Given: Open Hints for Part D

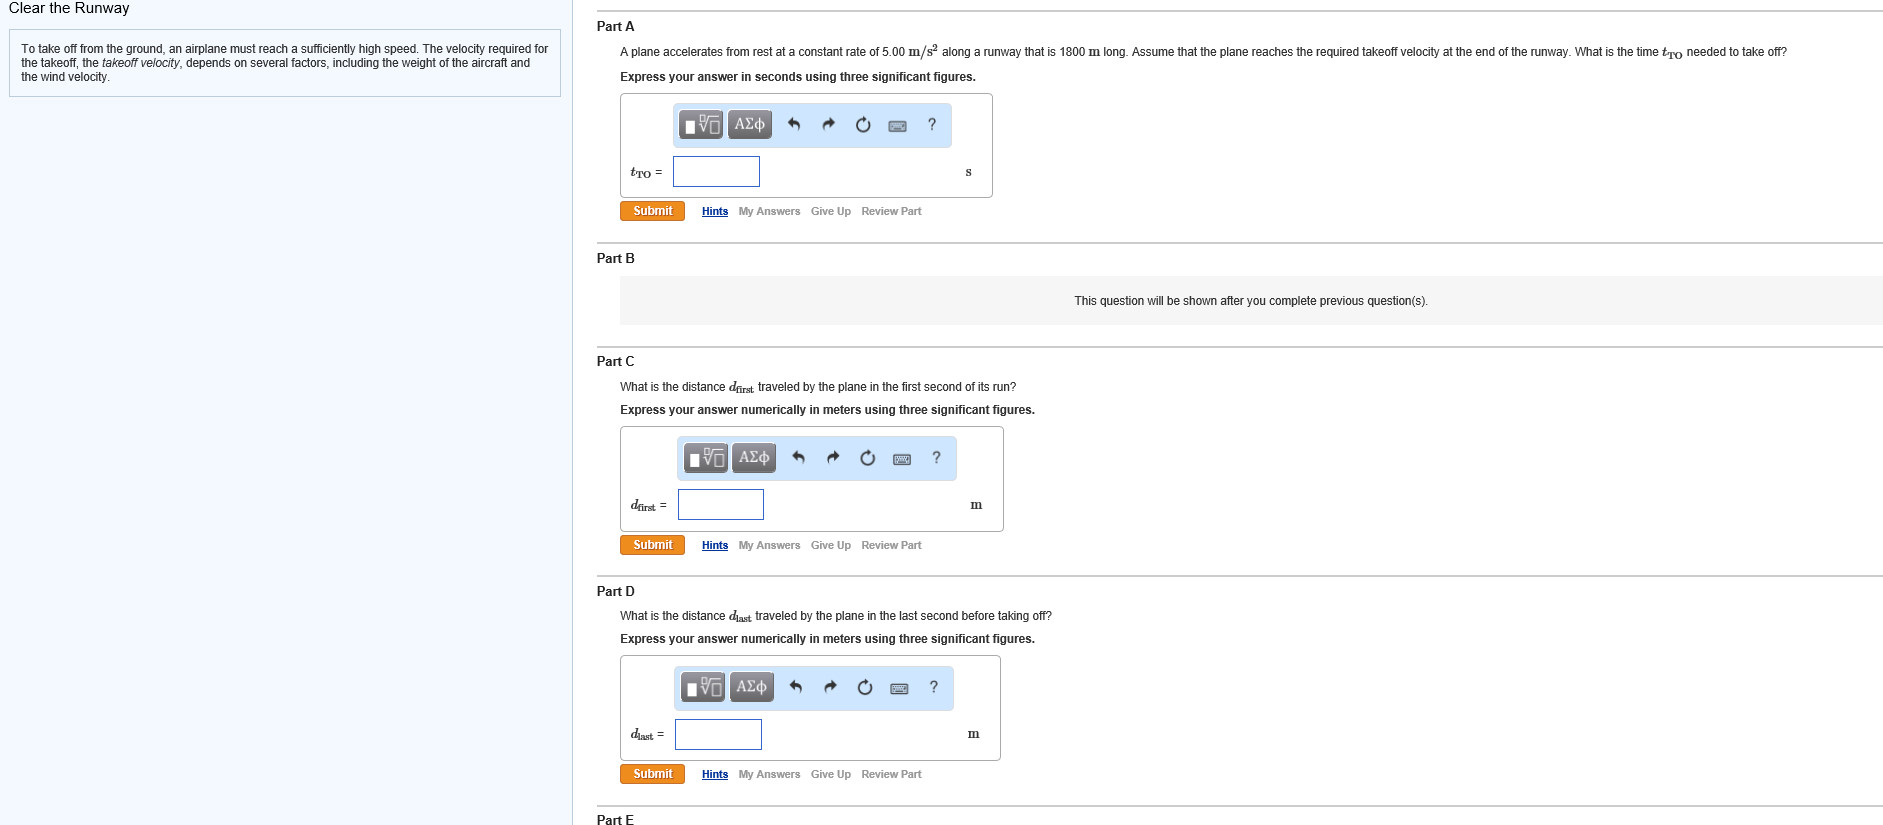Looking at the screenshot, I should pos(715,775).
